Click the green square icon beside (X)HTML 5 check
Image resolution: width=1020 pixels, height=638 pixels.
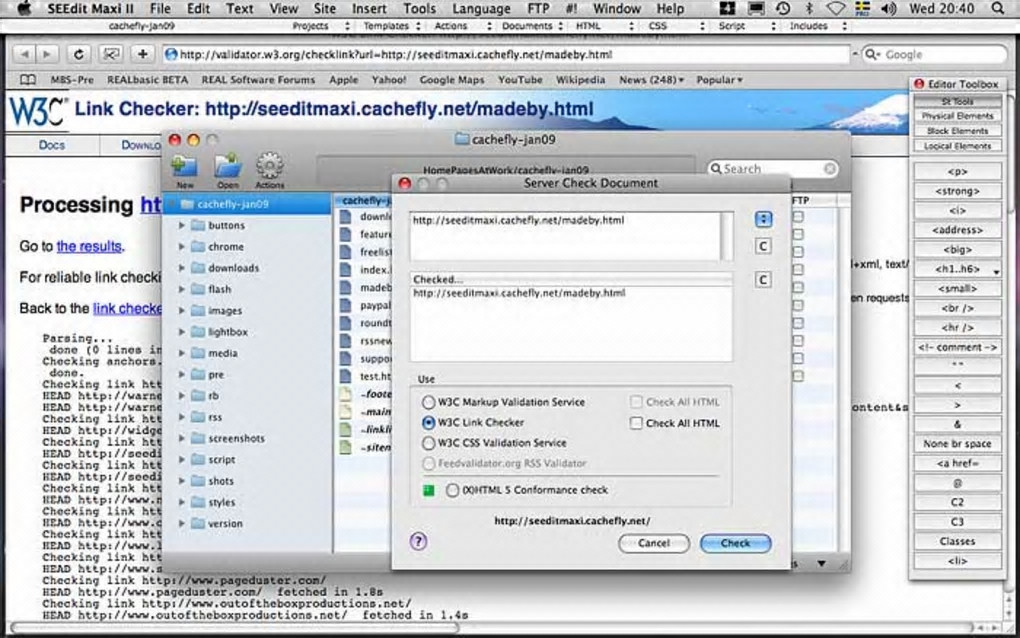[x=428, y=490]
